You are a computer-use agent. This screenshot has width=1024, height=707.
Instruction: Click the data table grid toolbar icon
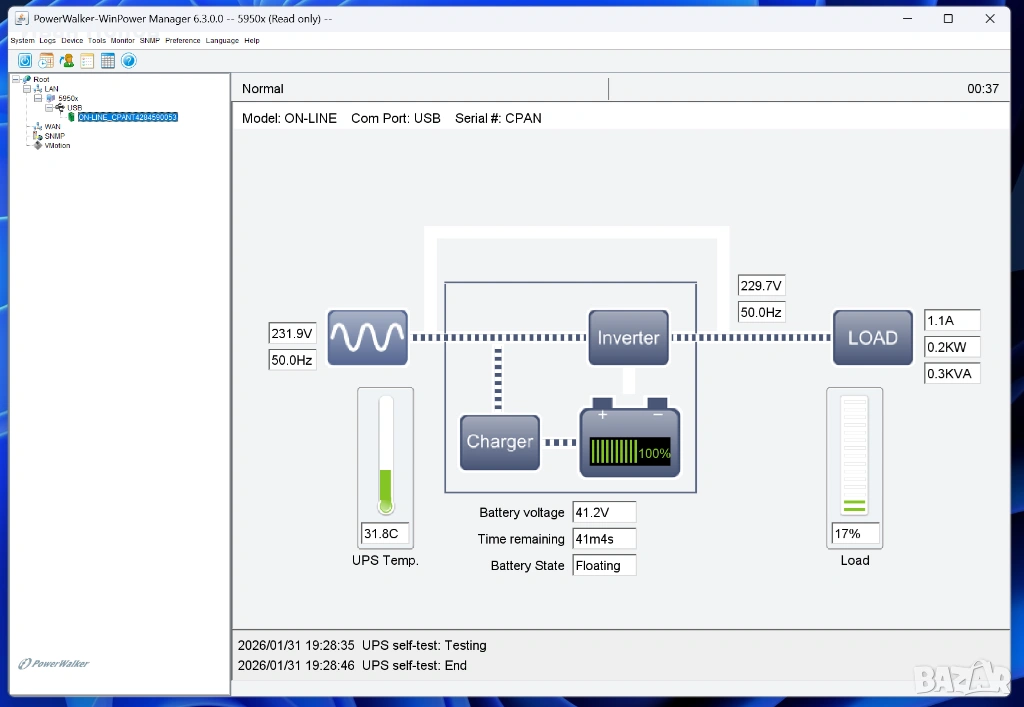(x=108, y=61)
